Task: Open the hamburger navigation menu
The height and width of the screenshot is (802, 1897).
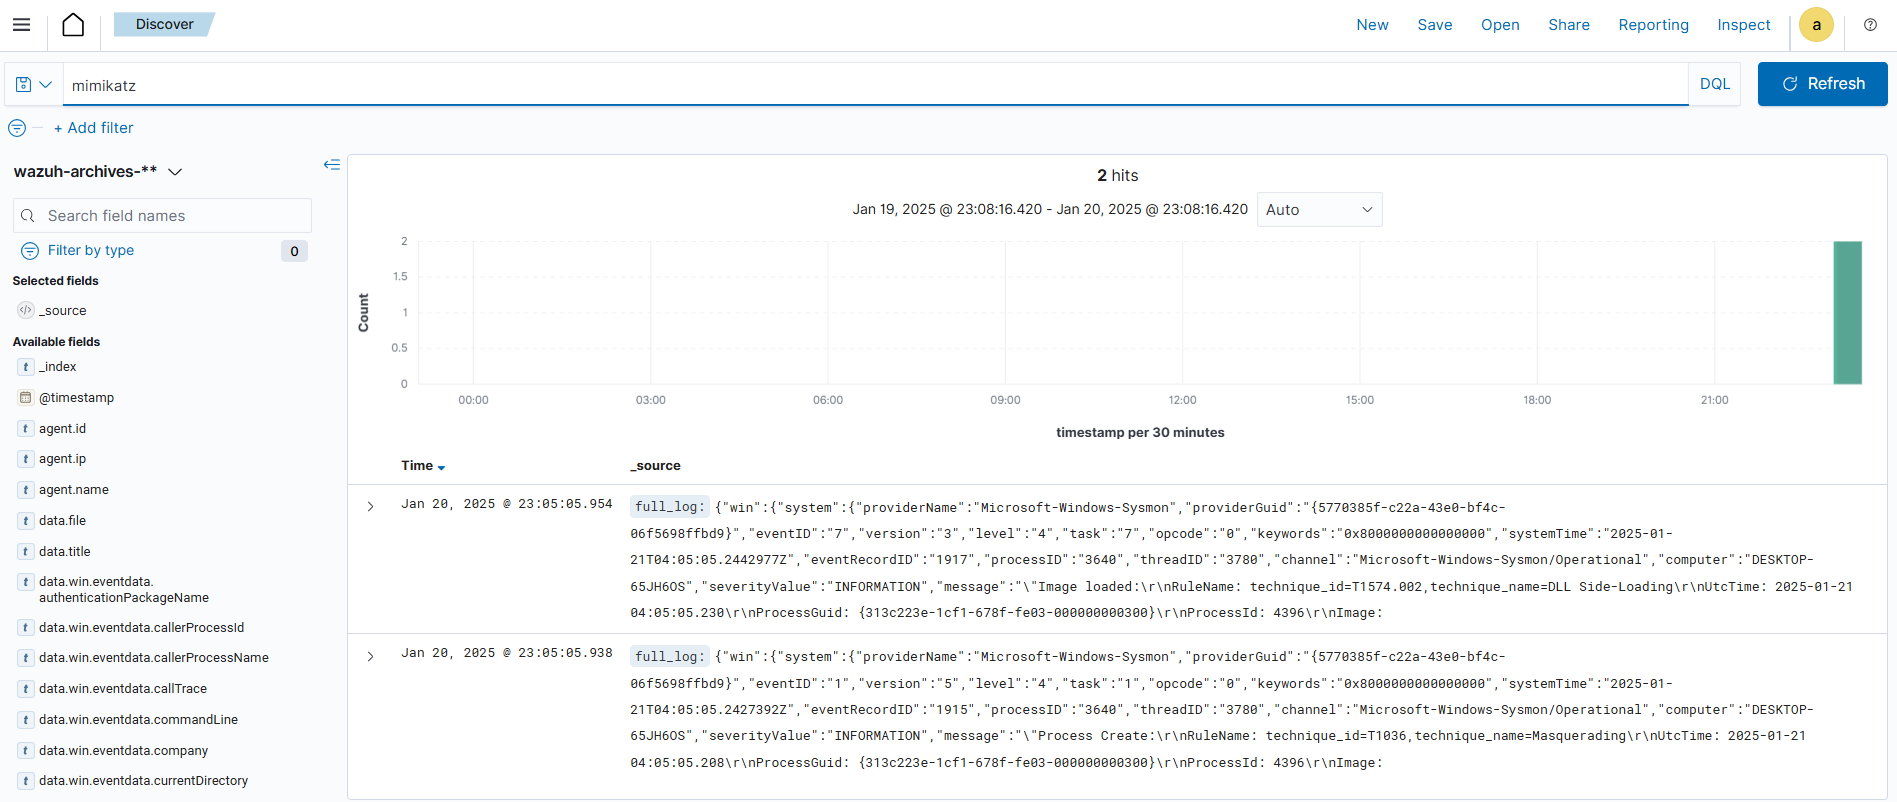Action: pyautogui.click(x=21, y=25)
